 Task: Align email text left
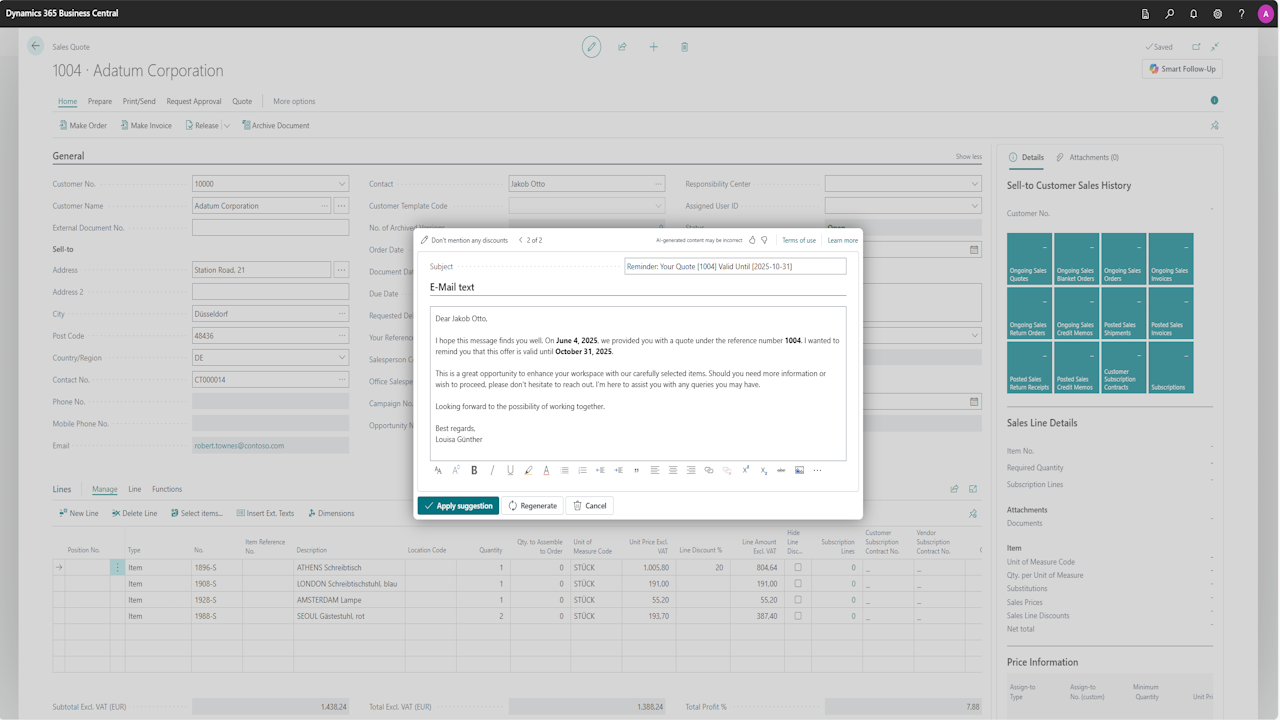coord(655,470)
